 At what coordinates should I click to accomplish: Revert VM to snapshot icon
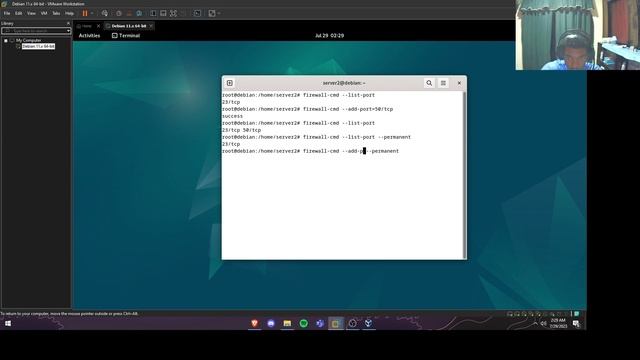(129, 13)
